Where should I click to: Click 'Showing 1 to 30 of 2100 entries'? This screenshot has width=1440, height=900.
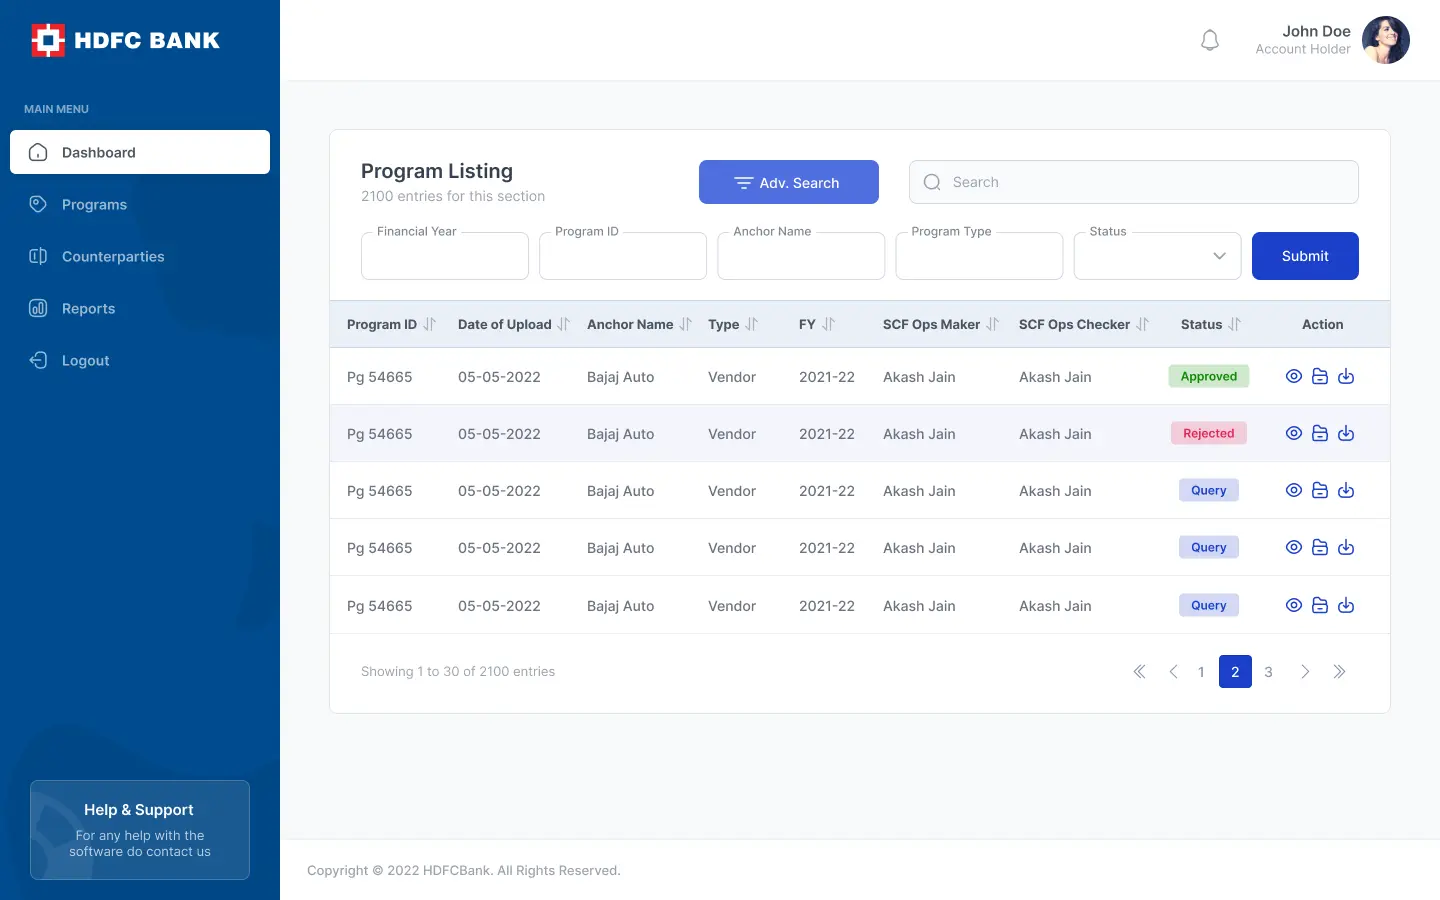458,672
